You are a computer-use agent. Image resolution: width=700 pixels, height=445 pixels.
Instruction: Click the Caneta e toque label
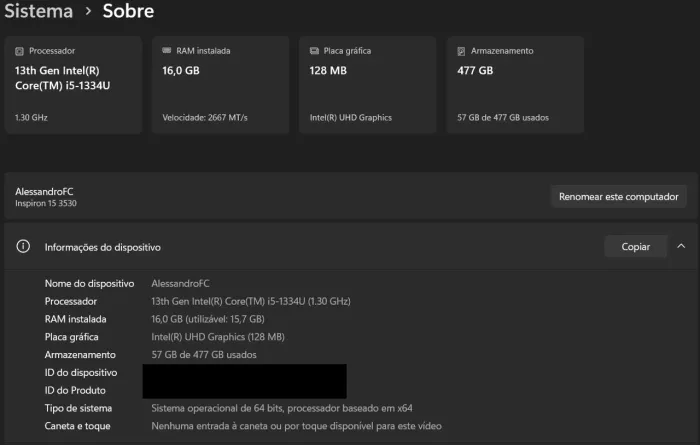pos(77,426)
